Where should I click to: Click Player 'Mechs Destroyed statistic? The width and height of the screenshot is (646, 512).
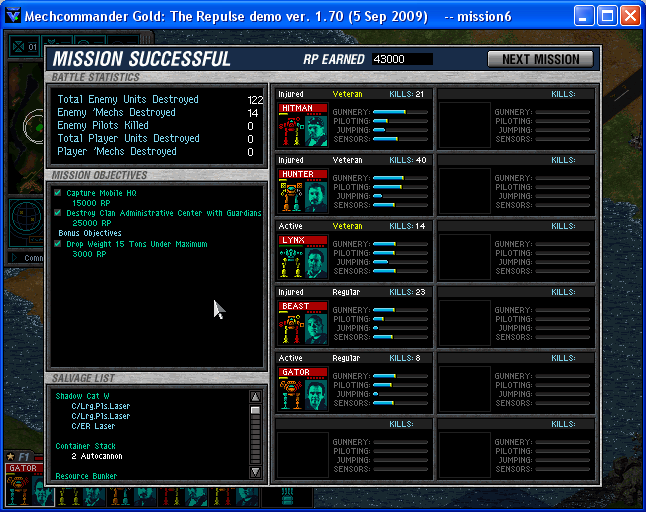[x=156, y=151]
